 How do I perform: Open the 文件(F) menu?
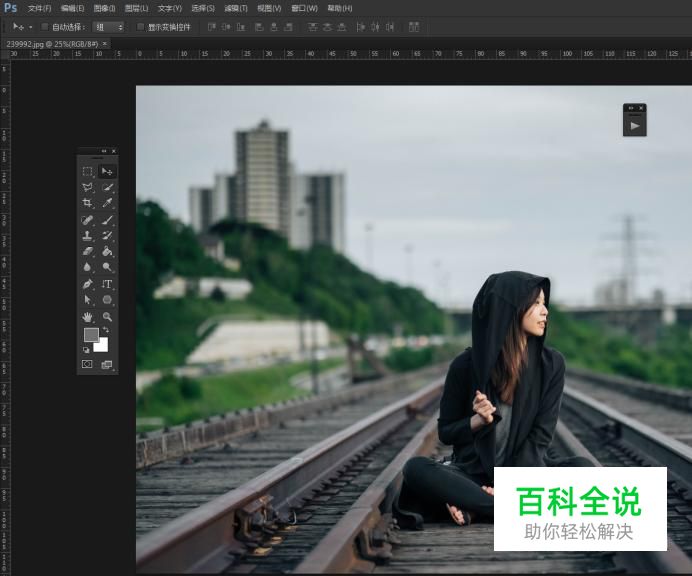(x=39, y=8)
